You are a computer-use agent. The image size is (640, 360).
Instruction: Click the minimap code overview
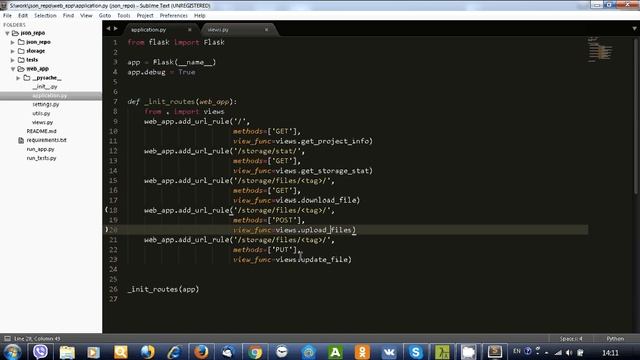pyautogui.click(x=600, y=50)
